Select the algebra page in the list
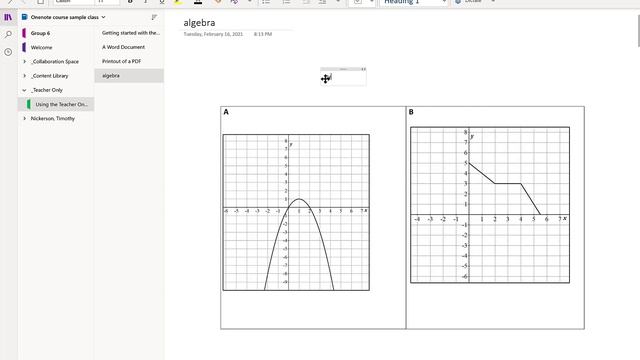Screen dimensions: 640x360 (x=129, y=76)
